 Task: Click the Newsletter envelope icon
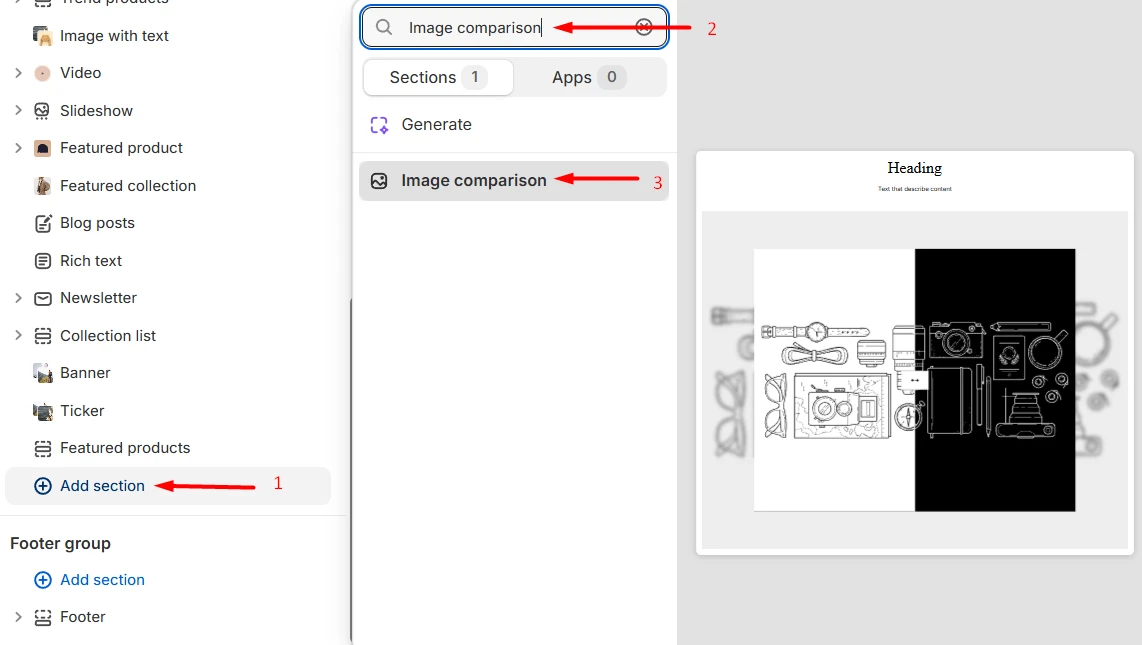(x=43, y=298)
